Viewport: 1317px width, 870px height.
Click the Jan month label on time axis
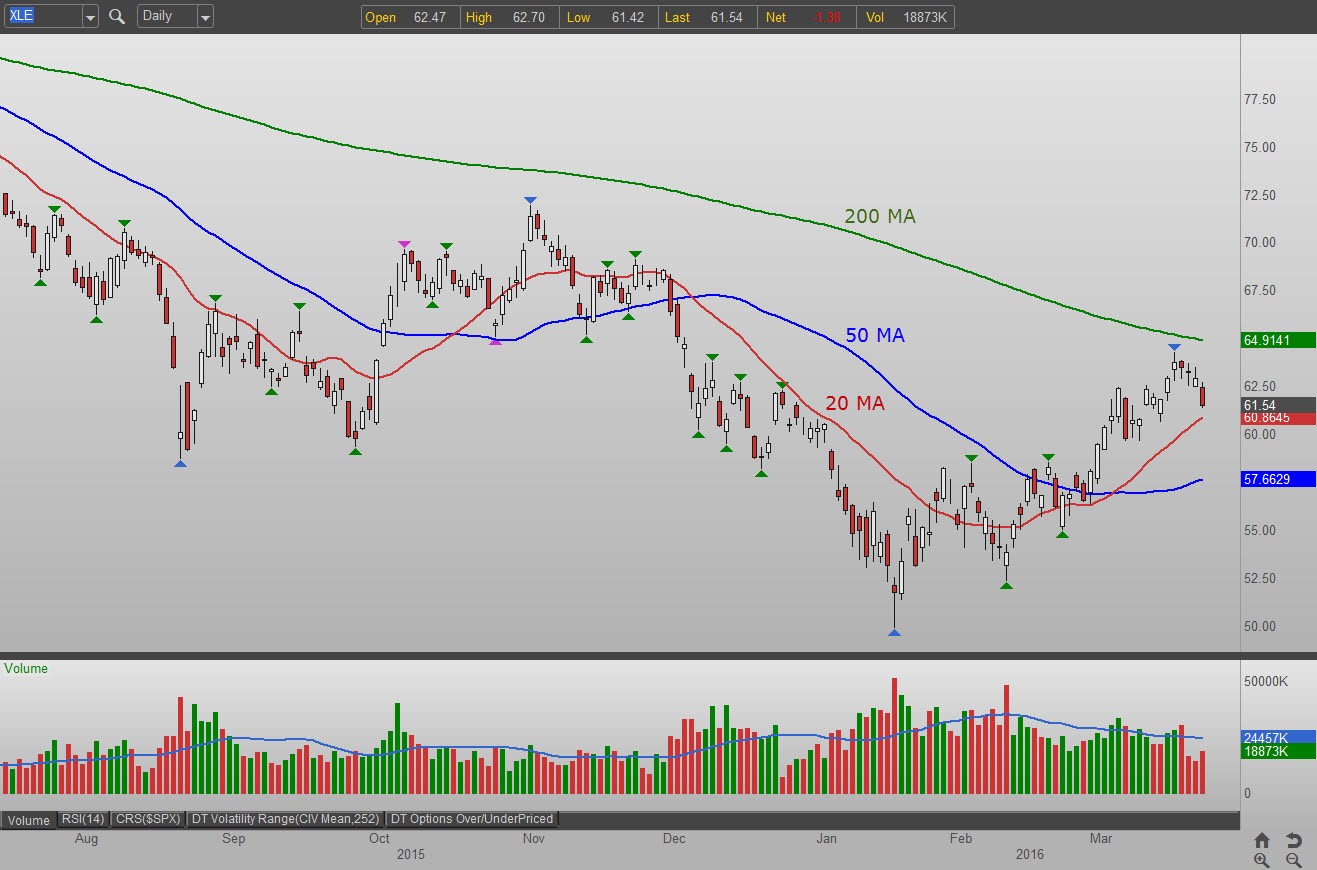point(826,838)
